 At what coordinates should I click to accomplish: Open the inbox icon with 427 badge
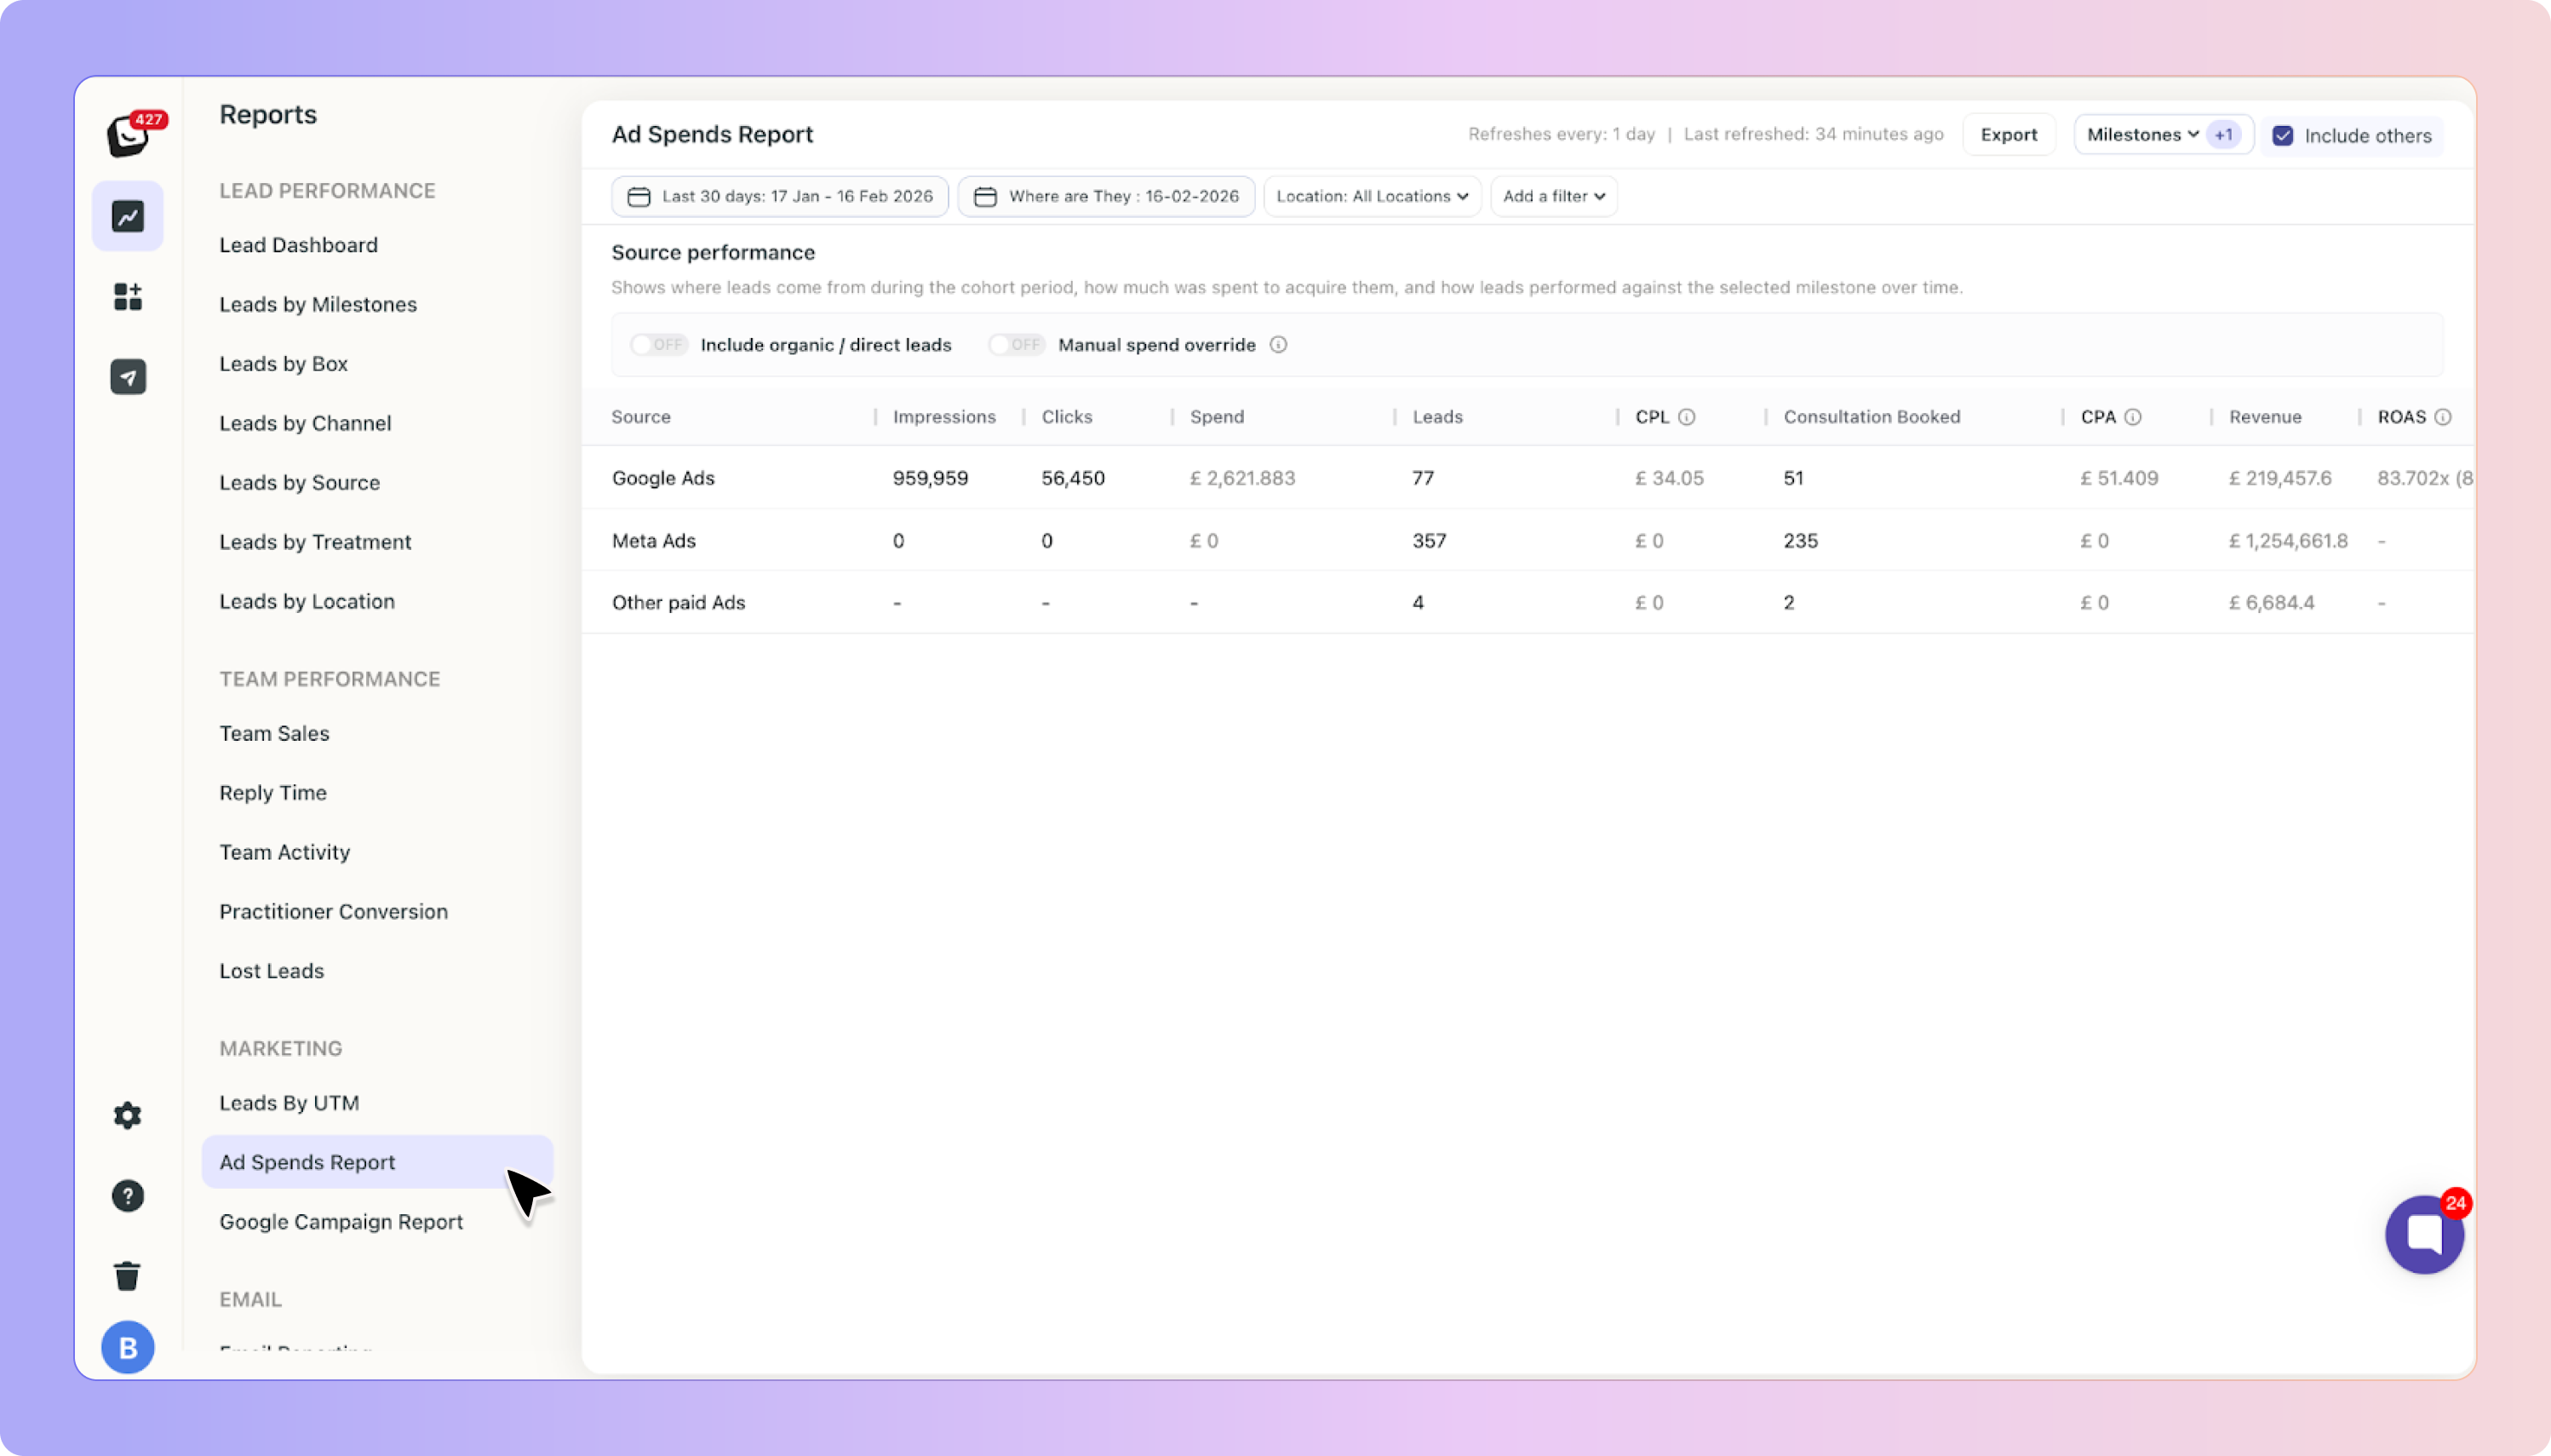(129, 135)
